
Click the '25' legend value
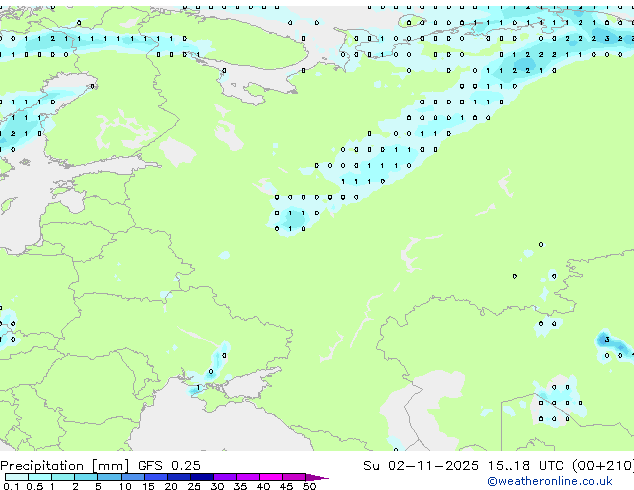(194, 486)
